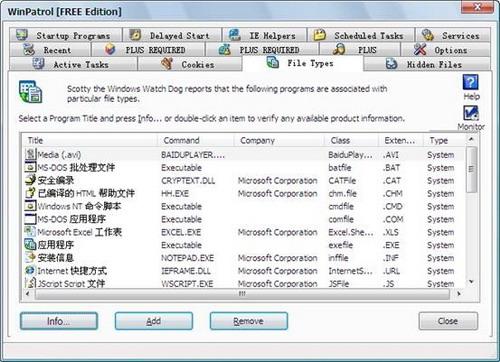500x362 pixels.
Task: Open the Services tab
Action: tap(453, 35)
